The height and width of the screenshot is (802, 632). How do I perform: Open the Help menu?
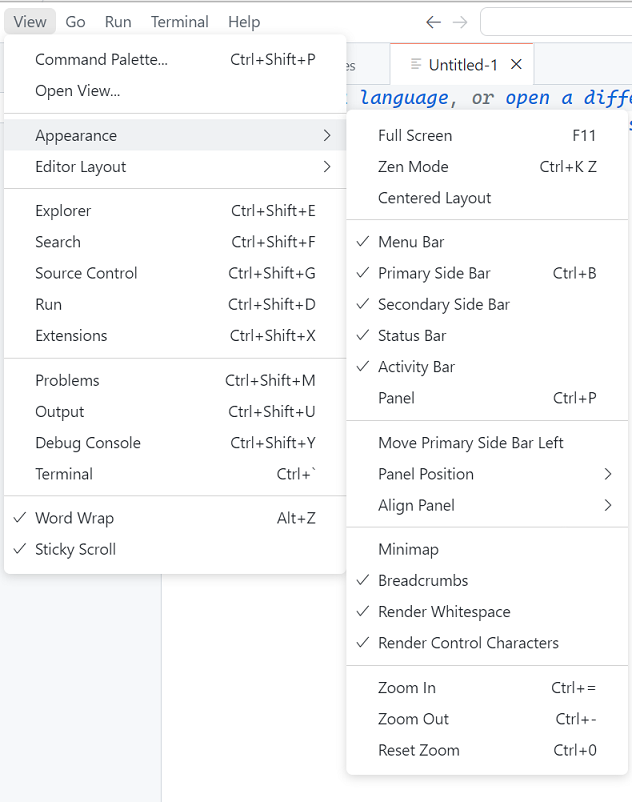click(x=243, y=21)
